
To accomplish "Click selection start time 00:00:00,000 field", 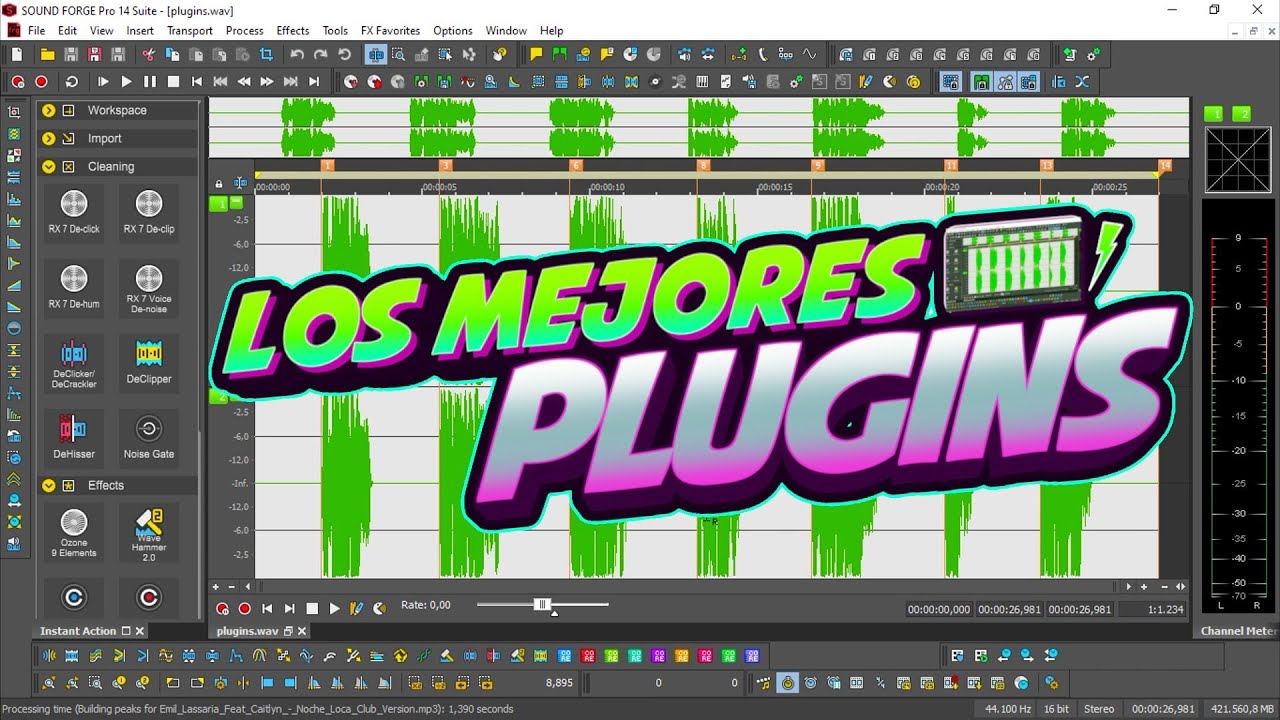I will coord(939,609).
